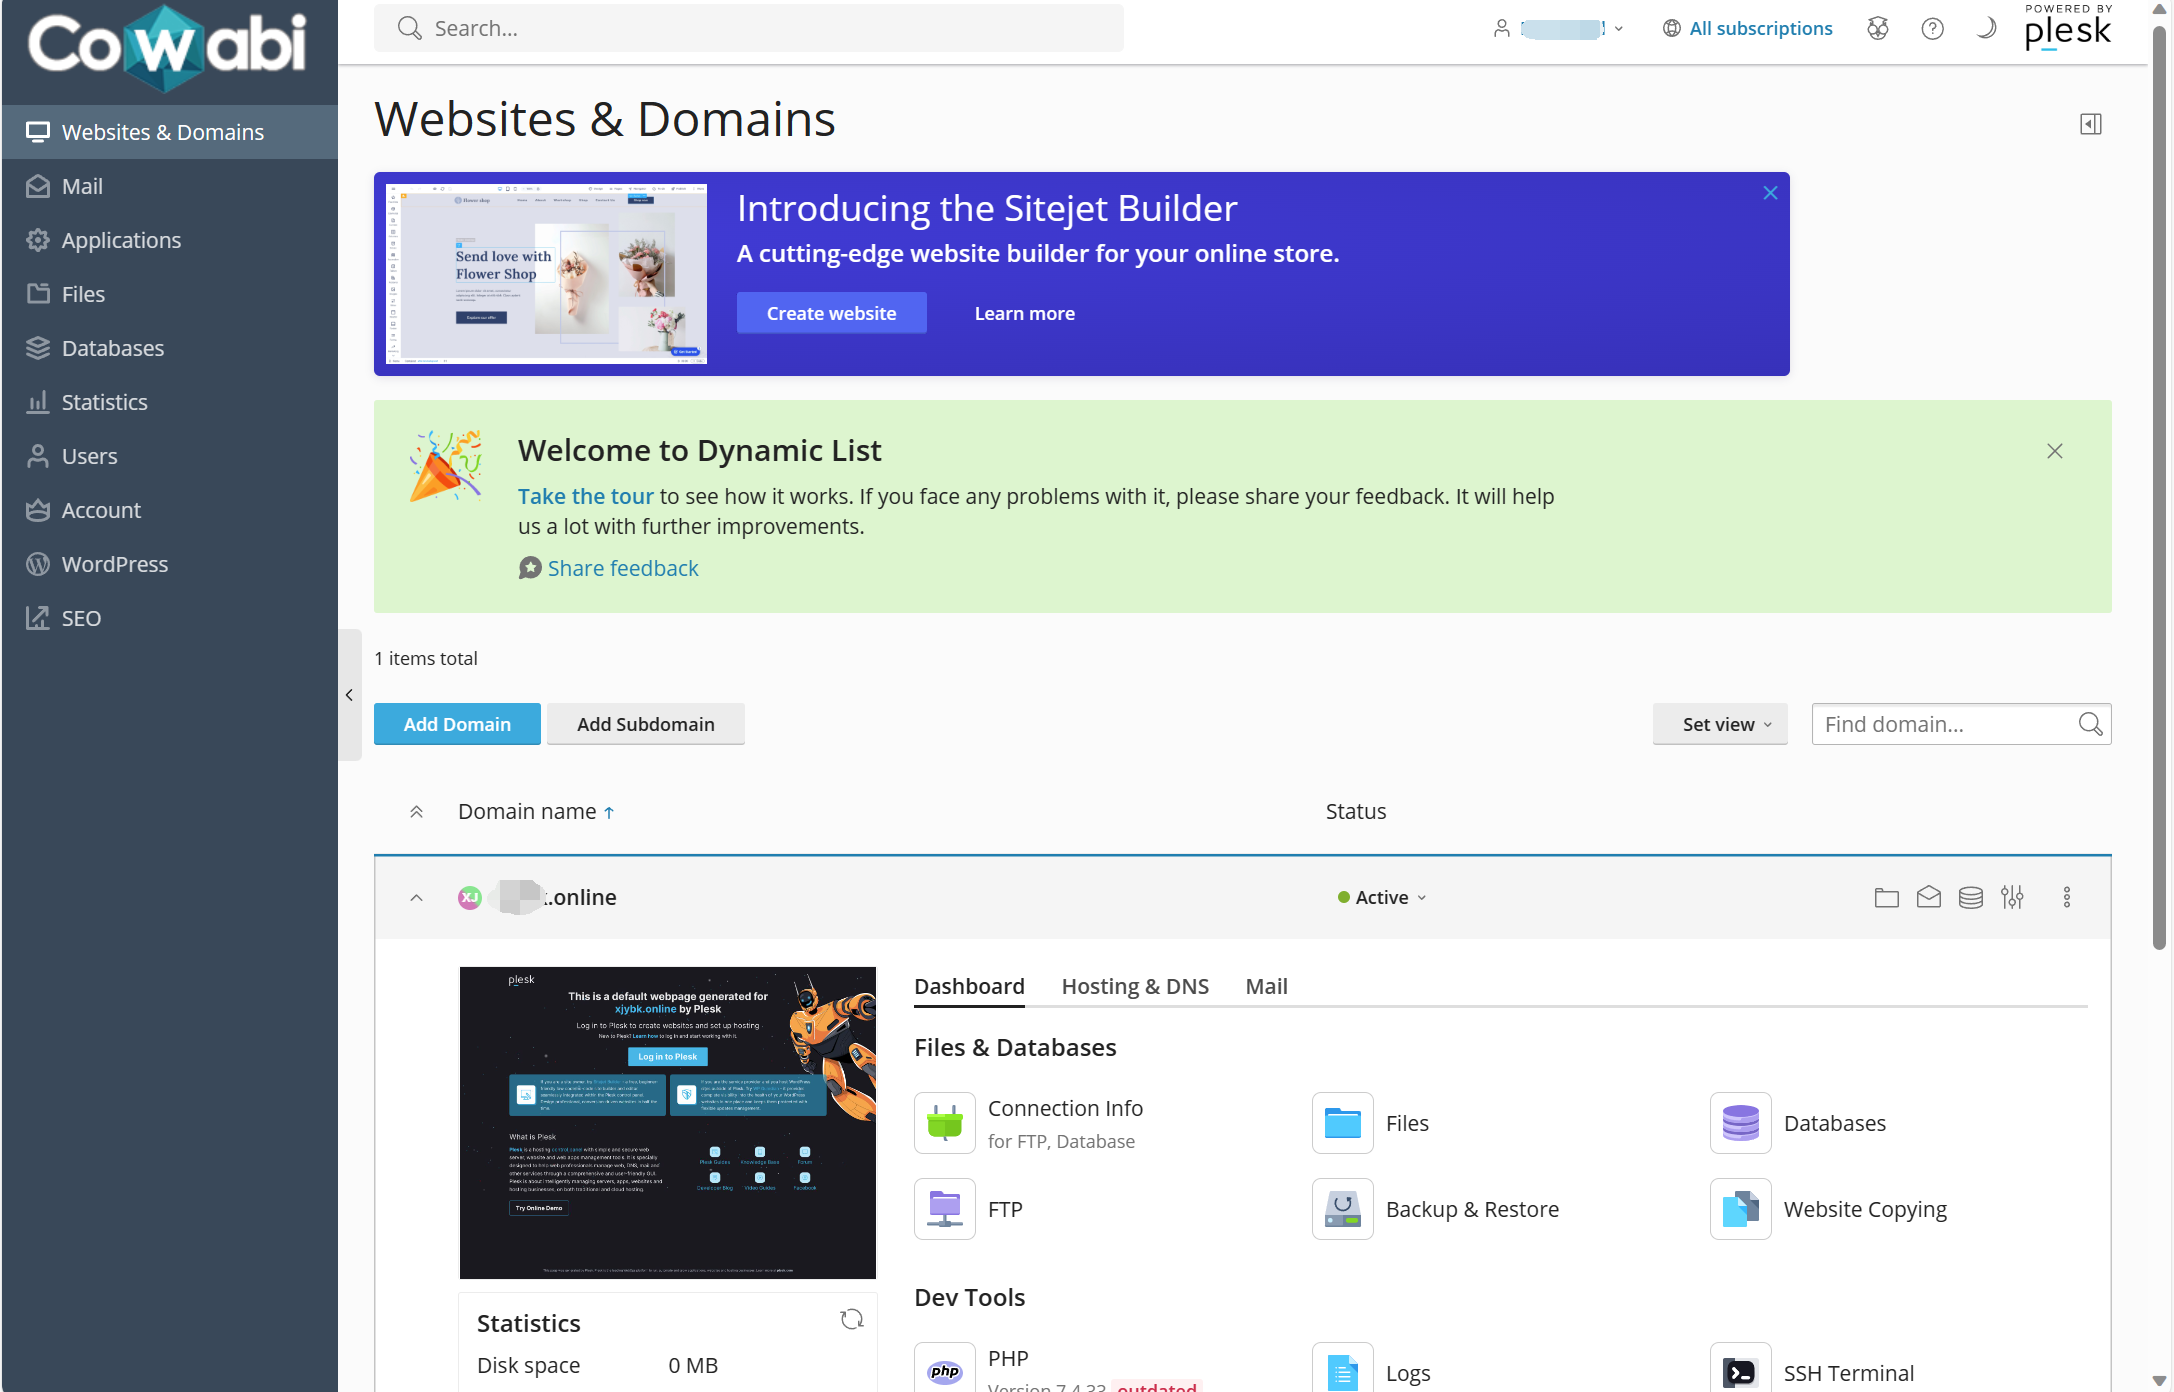Launch the SSH Terminal tool
This screenshot has width=2174, height=1392.
1848,1373
